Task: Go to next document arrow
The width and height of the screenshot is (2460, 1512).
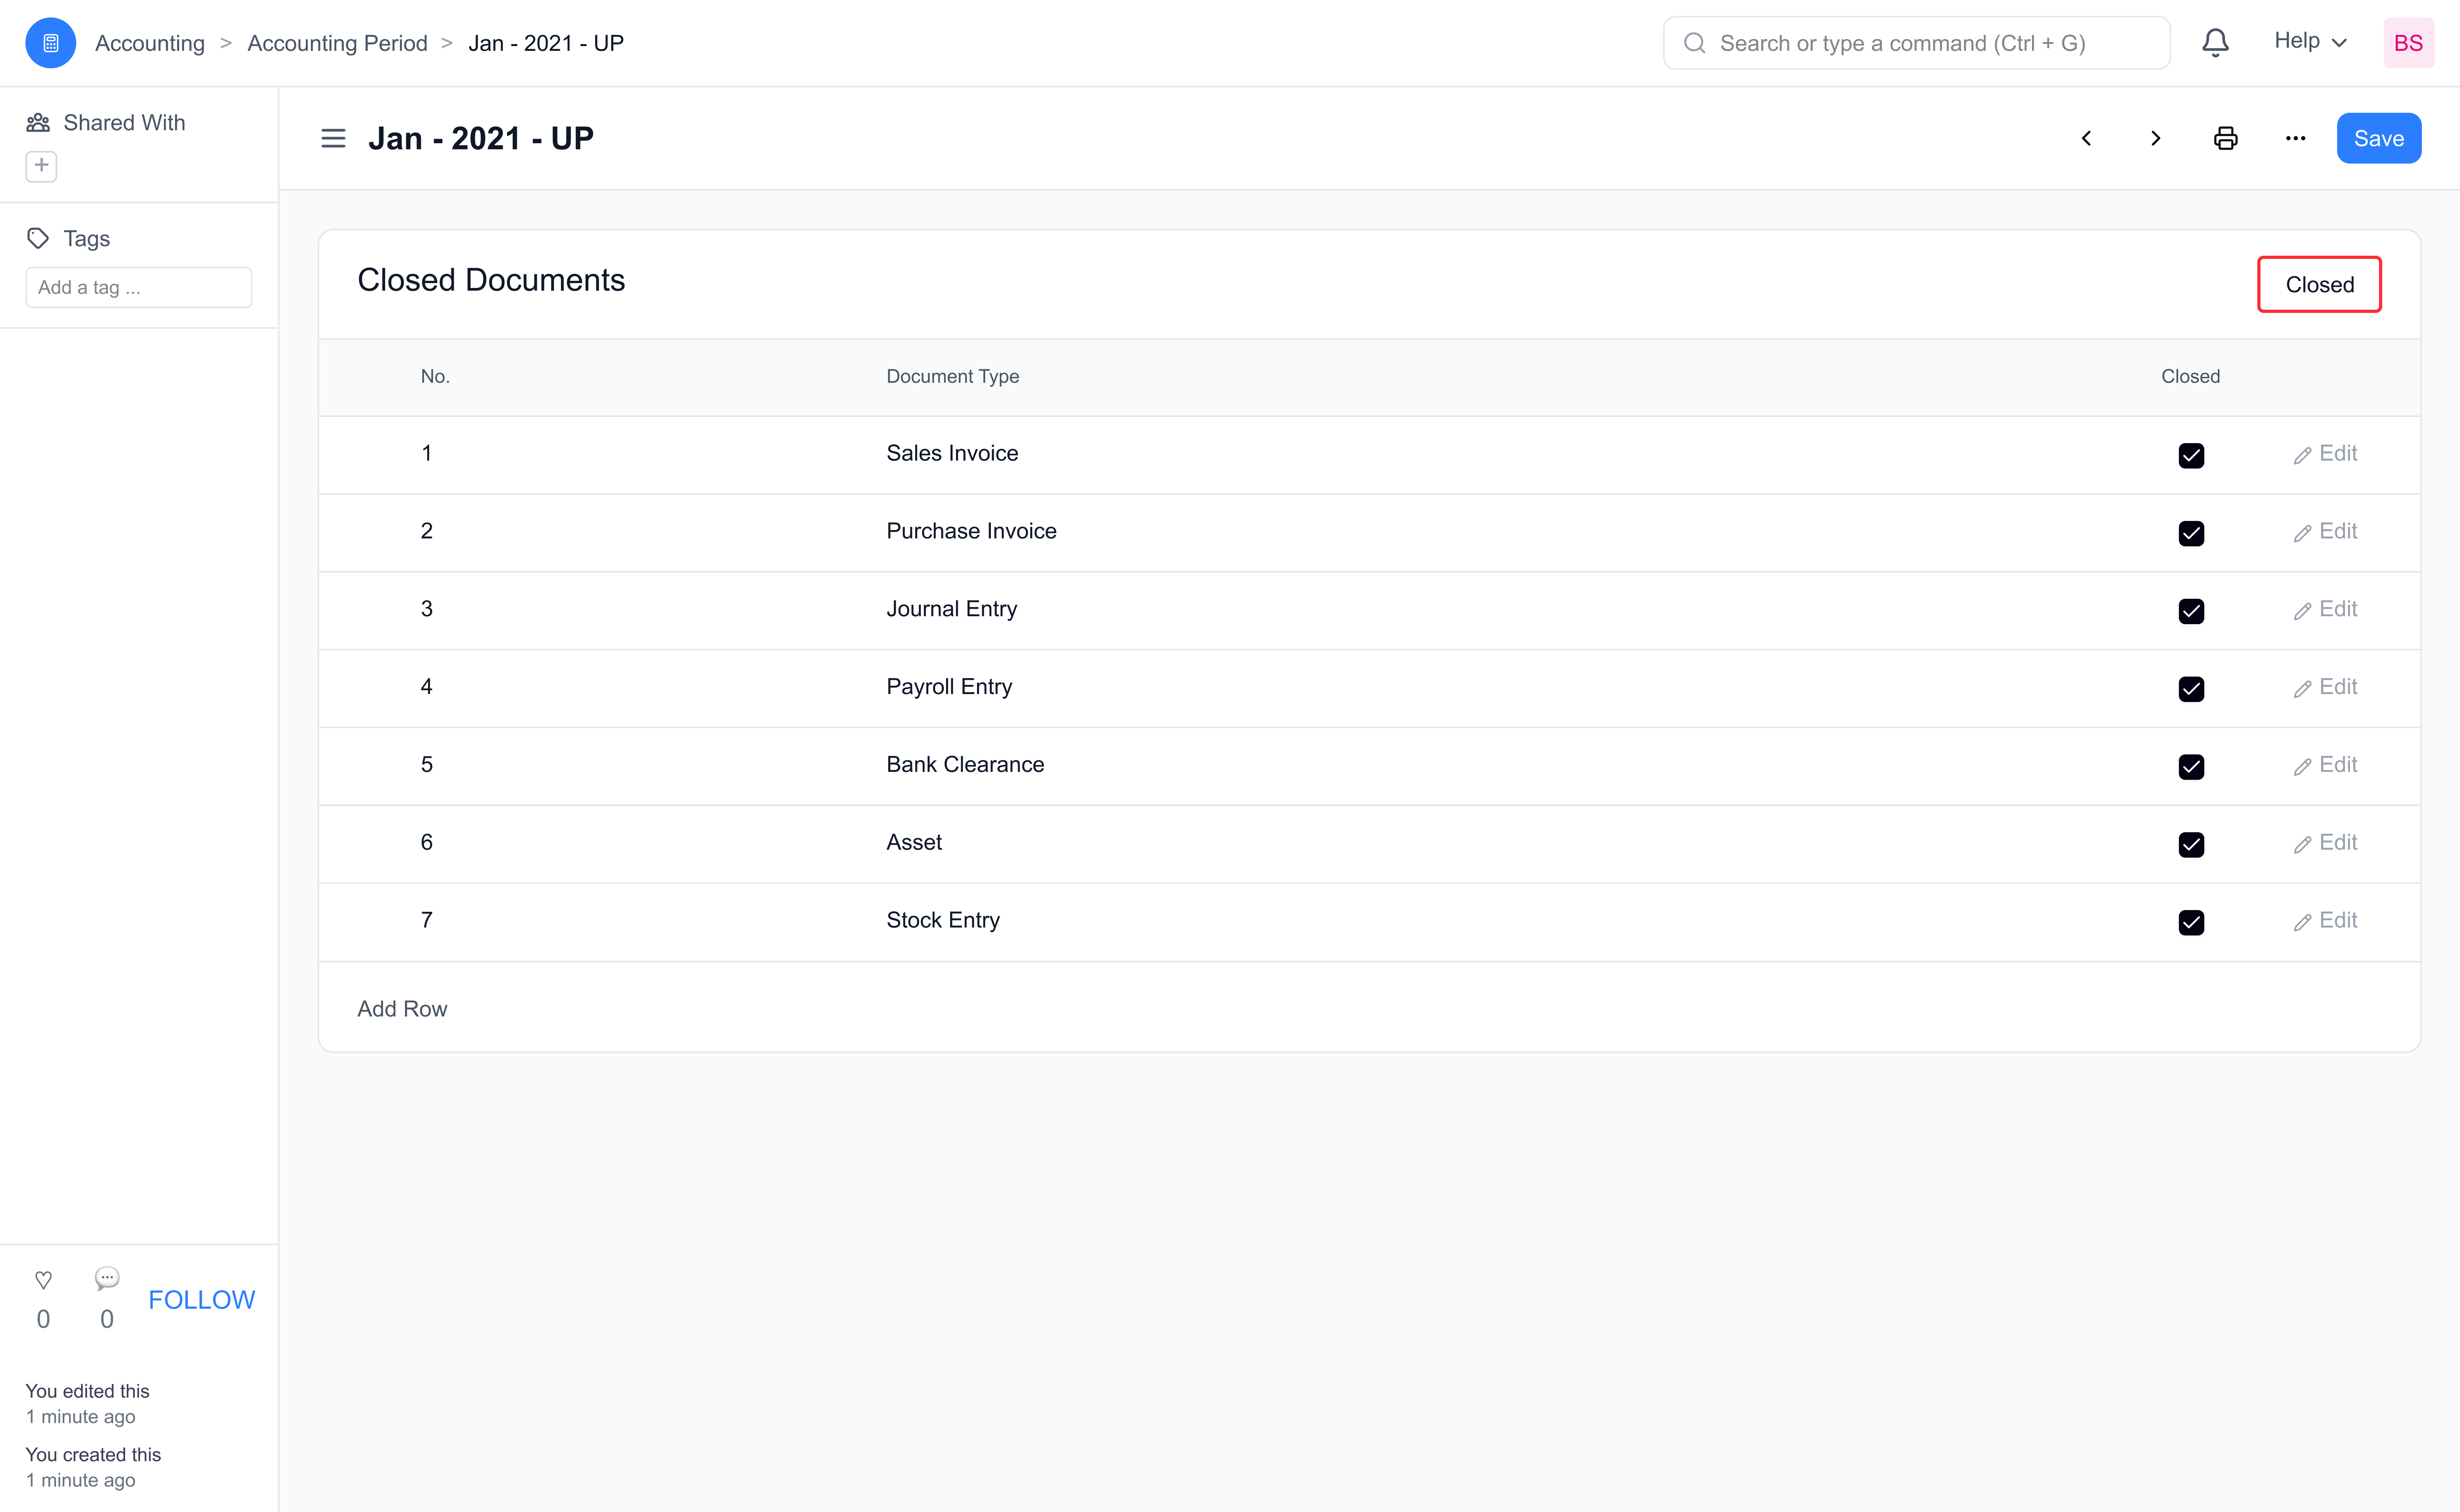Action: click(x=2156, y=138)
